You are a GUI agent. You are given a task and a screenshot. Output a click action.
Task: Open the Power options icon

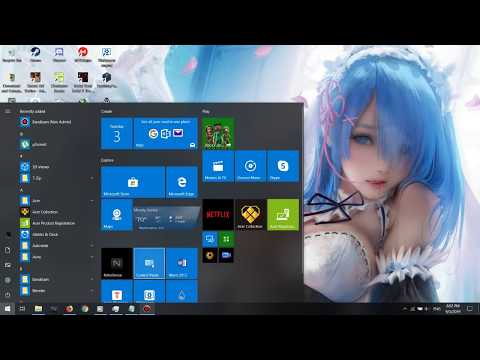[x=8, y=295]
